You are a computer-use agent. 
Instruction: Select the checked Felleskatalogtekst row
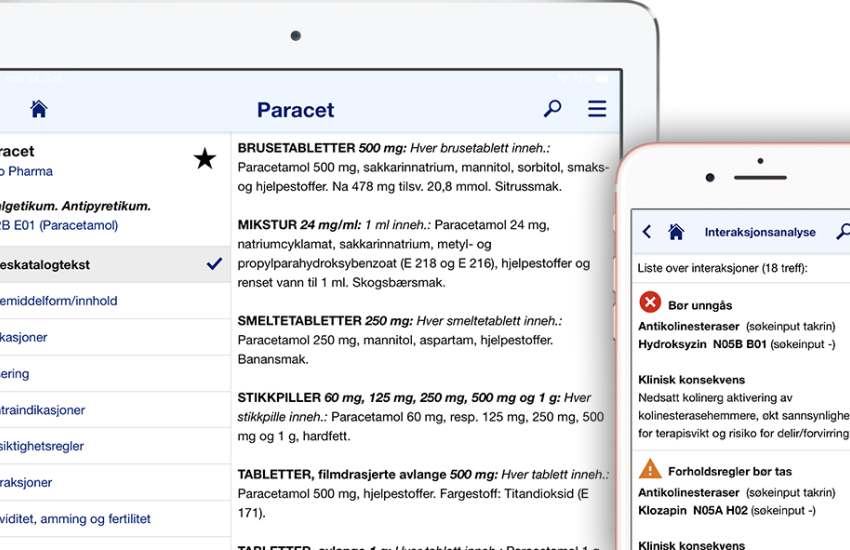coord(115,264)
